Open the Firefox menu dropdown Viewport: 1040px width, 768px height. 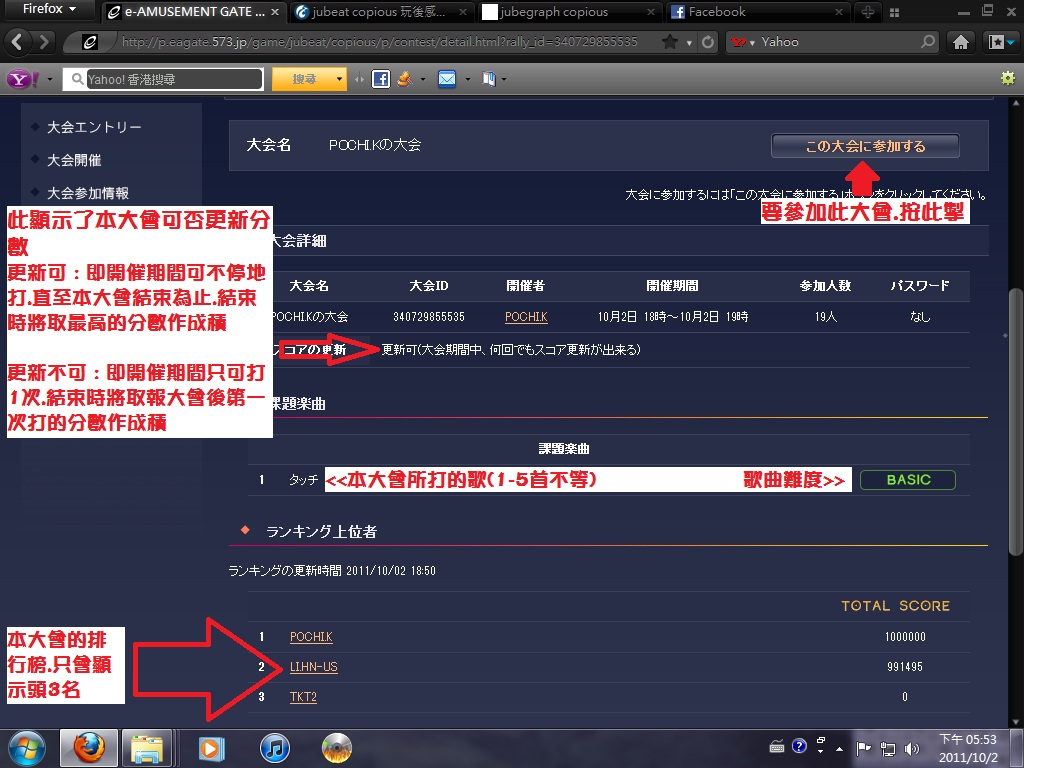pyautogui.click(x=50, y=10)
